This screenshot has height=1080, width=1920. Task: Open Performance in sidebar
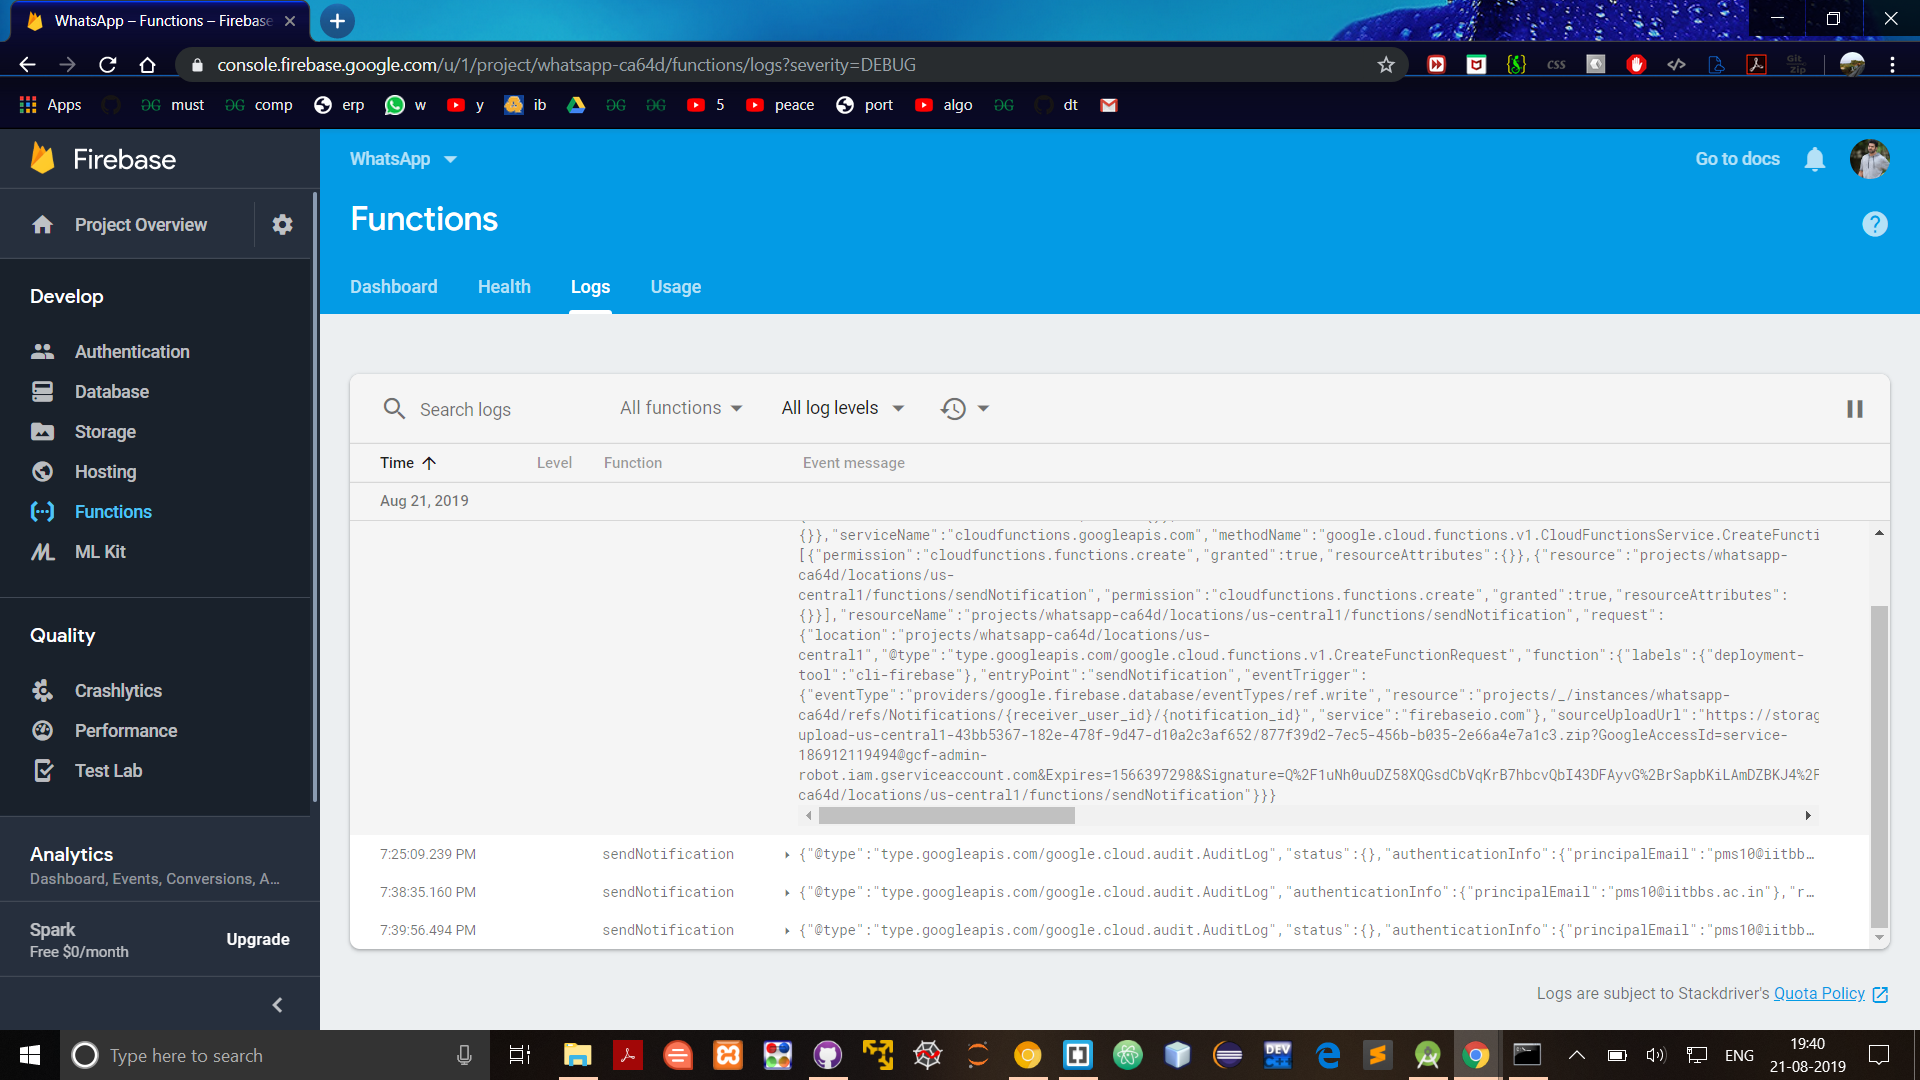tap(126, 731)
